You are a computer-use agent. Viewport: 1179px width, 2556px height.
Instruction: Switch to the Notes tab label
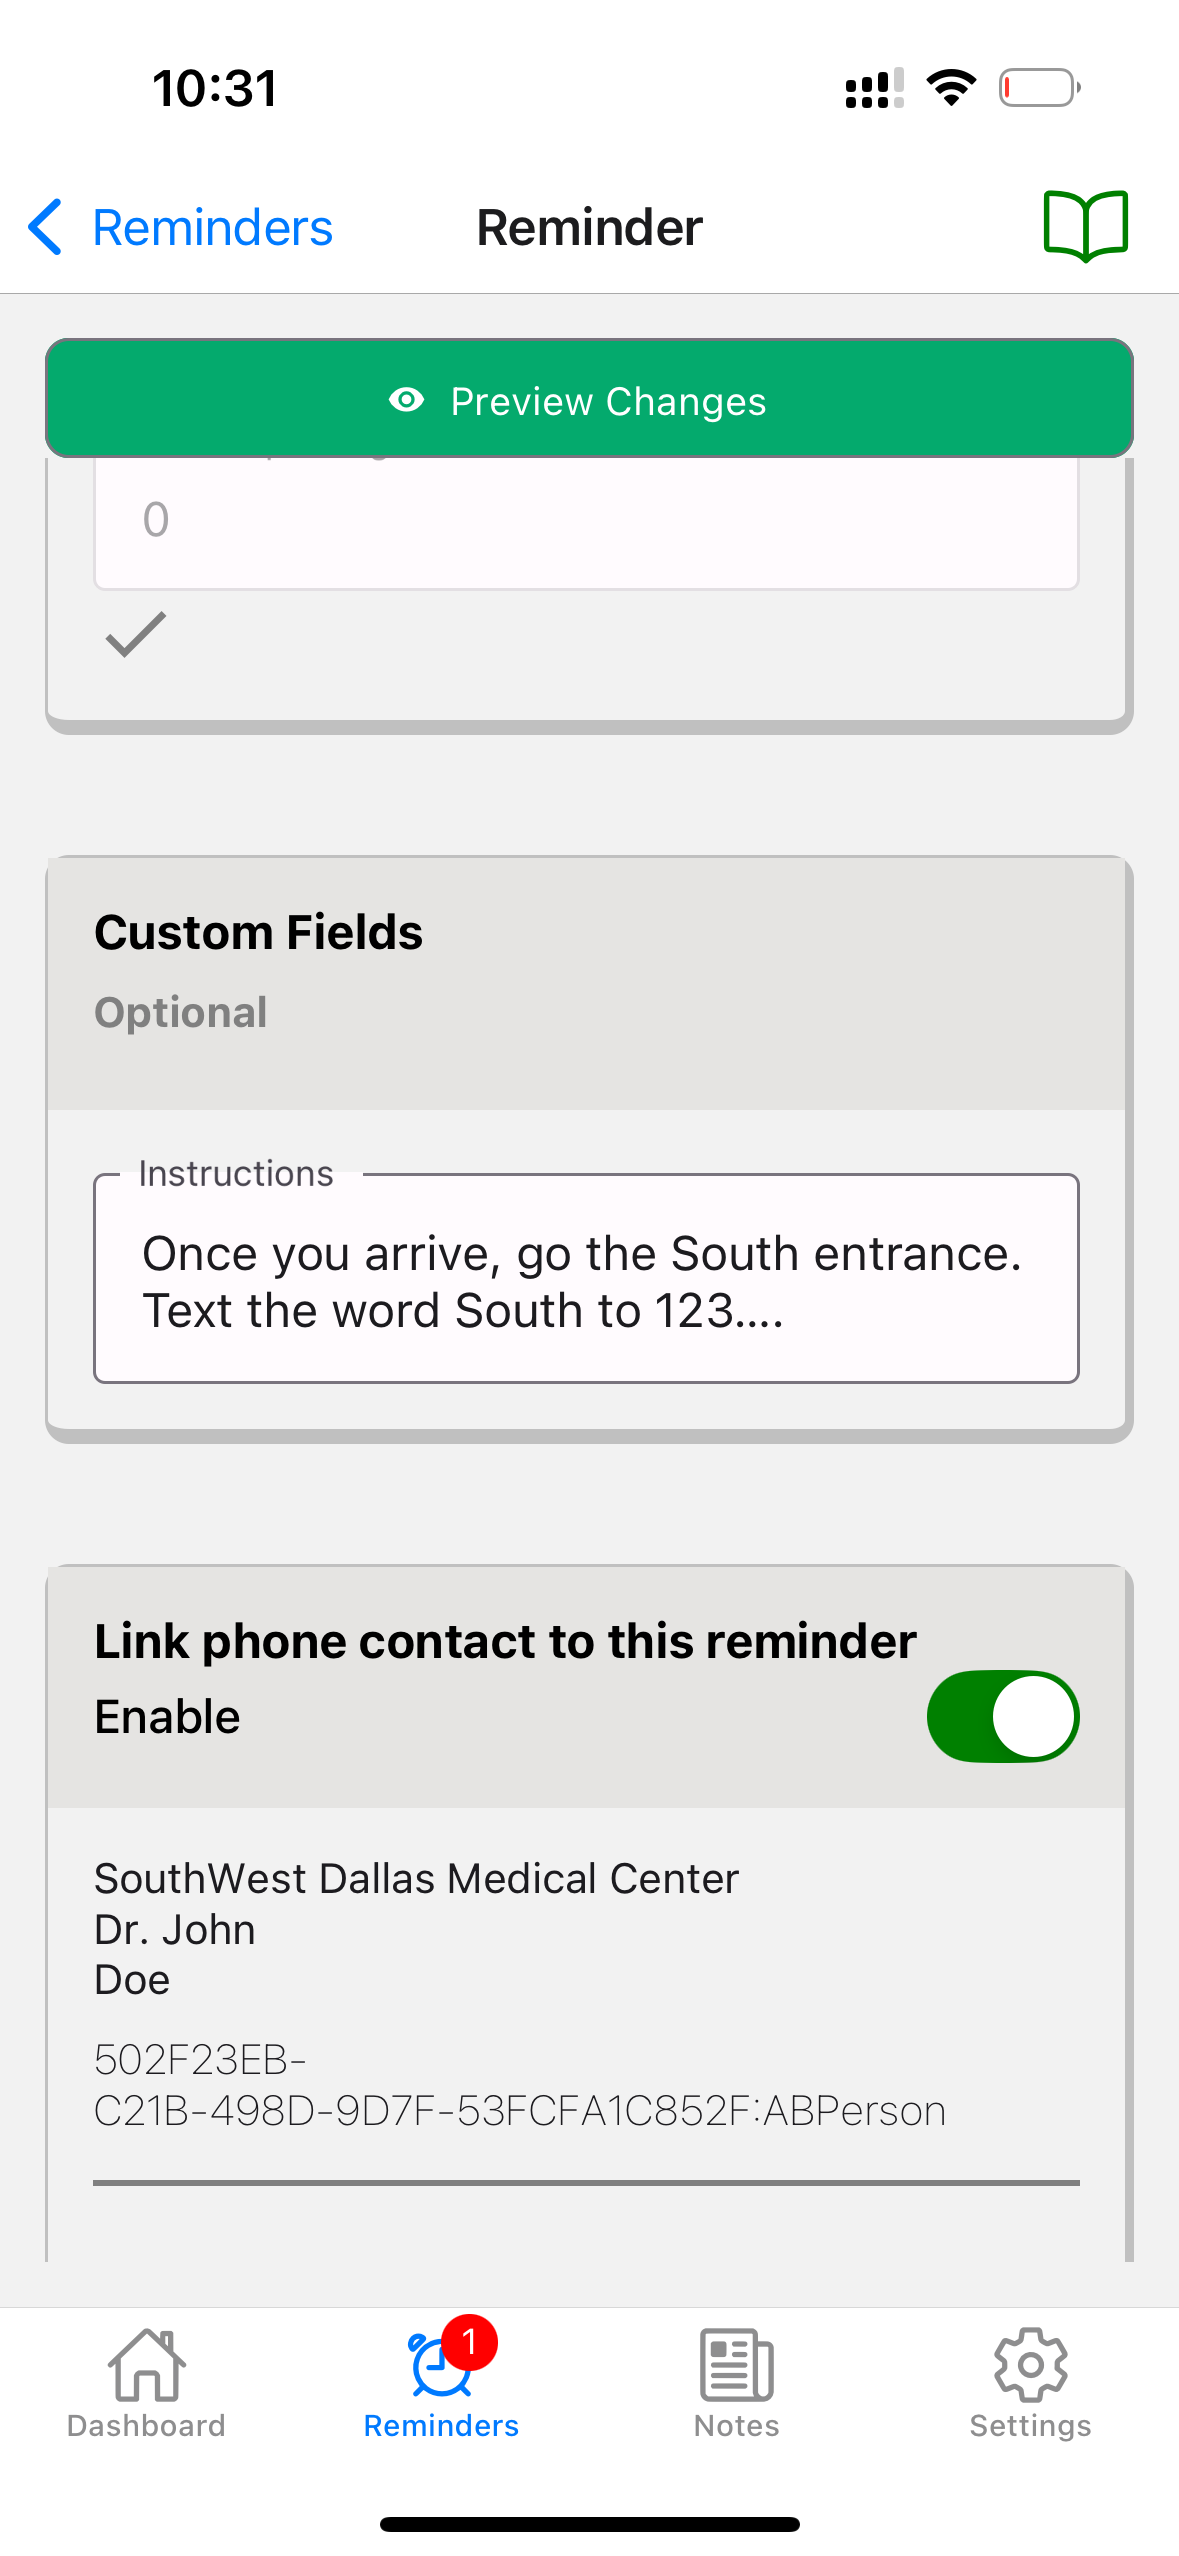736,2426
